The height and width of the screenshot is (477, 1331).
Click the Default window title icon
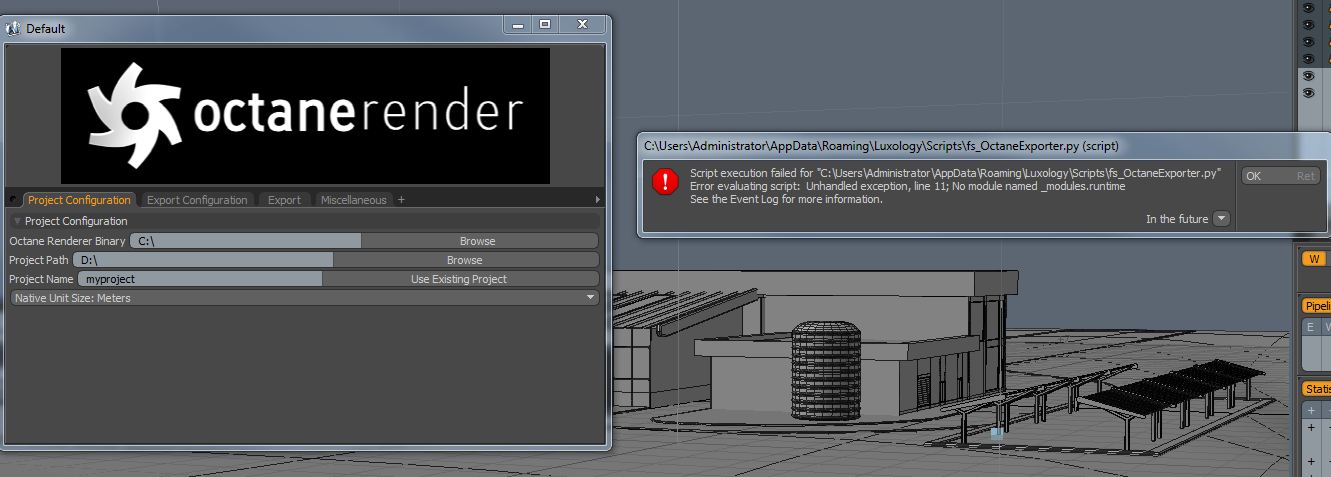(14, 28)
